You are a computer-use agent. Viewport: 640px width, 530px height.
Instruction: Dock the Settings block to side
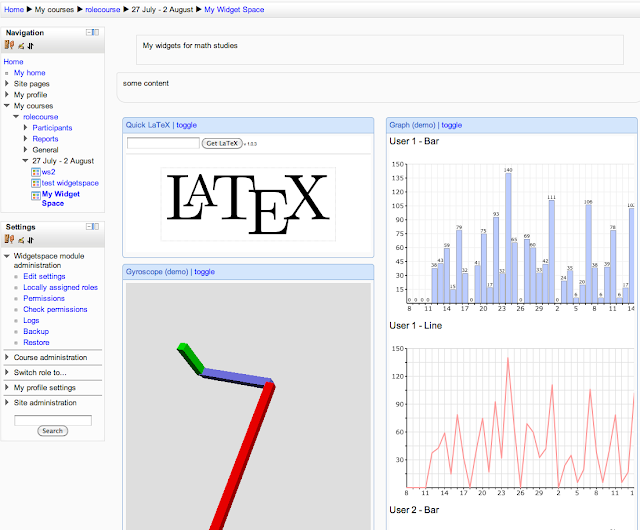coord(96,227)
